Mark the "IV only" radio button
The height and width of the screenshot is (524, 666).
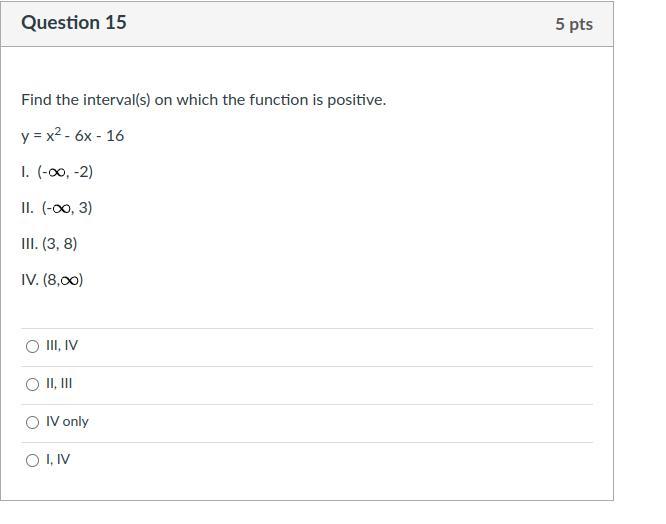(x=32, y=422)
